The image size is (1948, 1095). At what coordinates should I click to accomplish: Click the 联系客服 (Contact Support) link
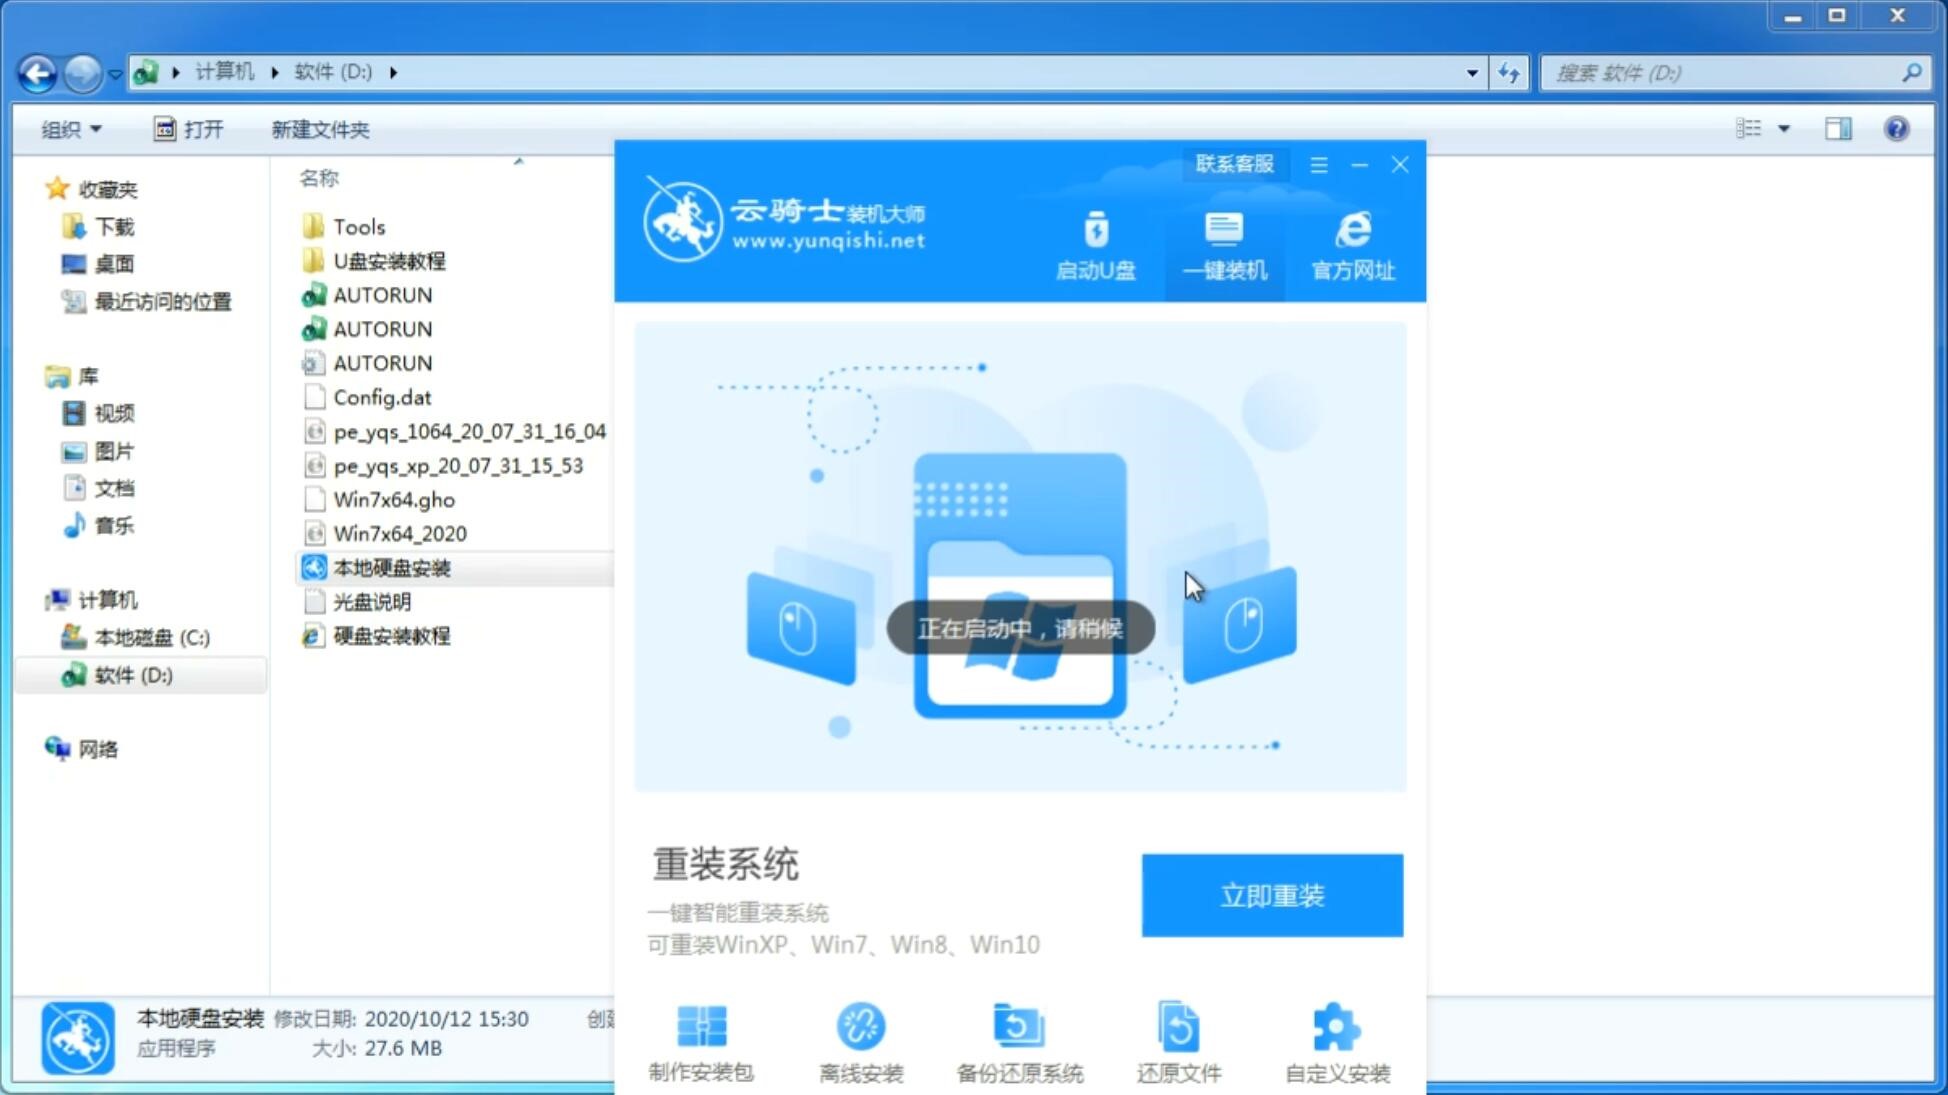point(1232,163)
